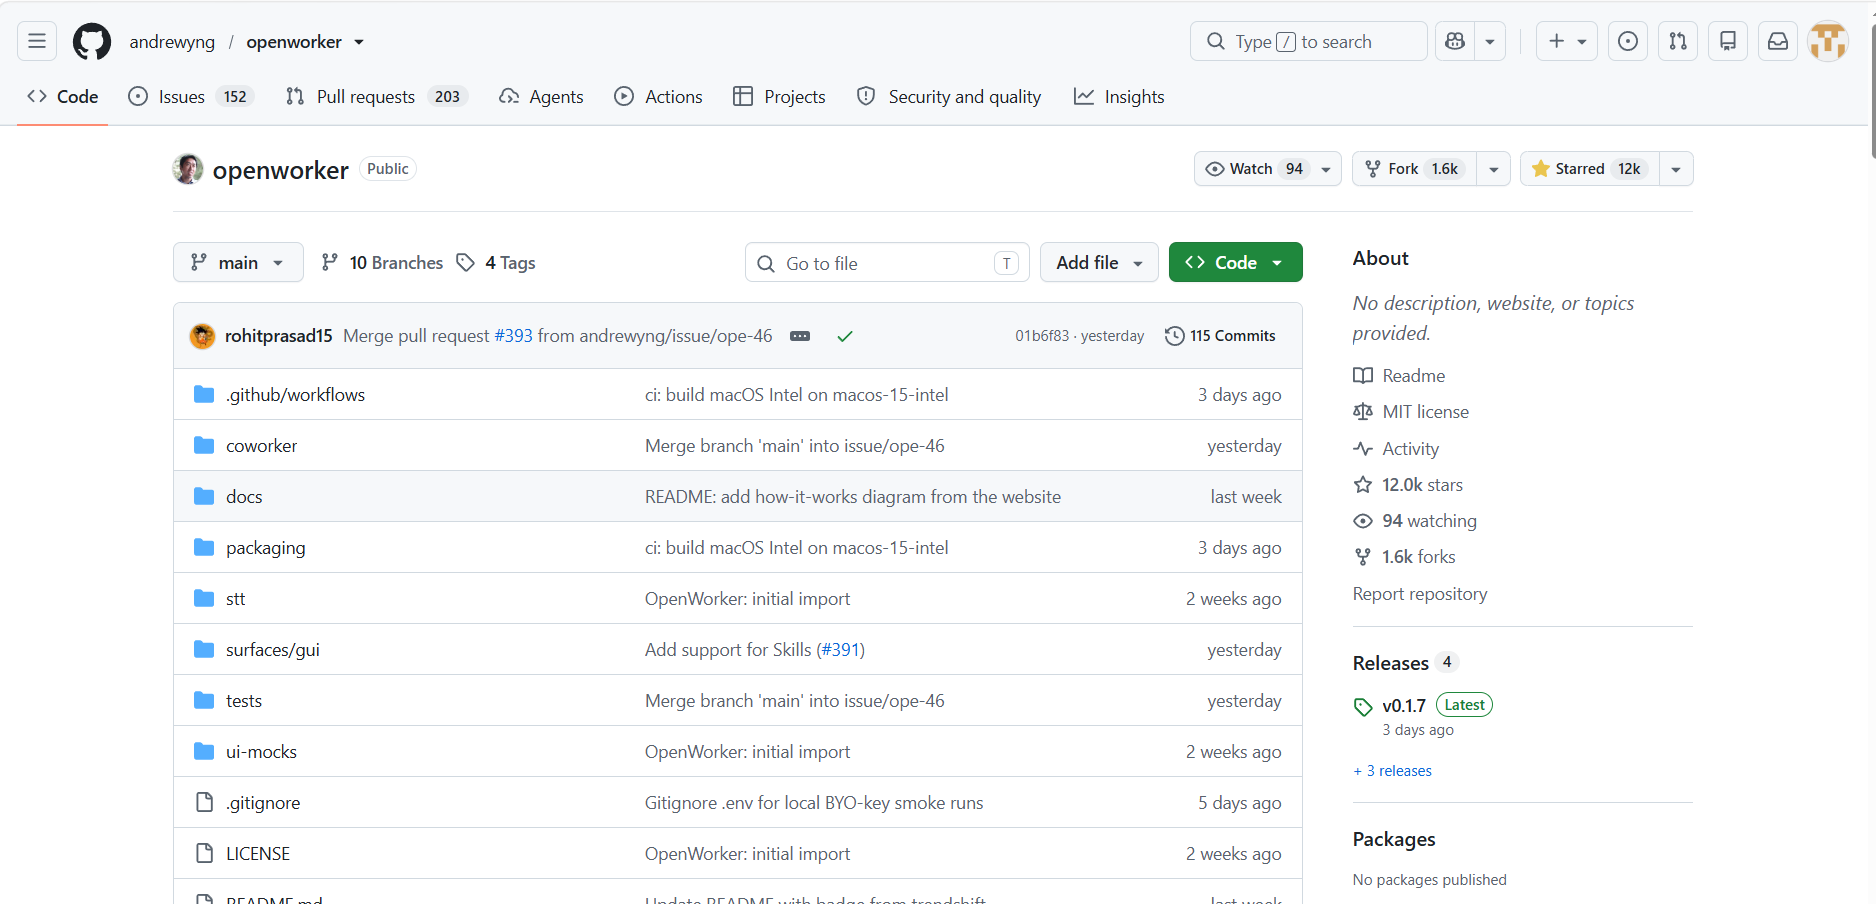Screen dimensions: 1876x904
Task: Open the #391 pull request link
Action: [x=841, y=650]
